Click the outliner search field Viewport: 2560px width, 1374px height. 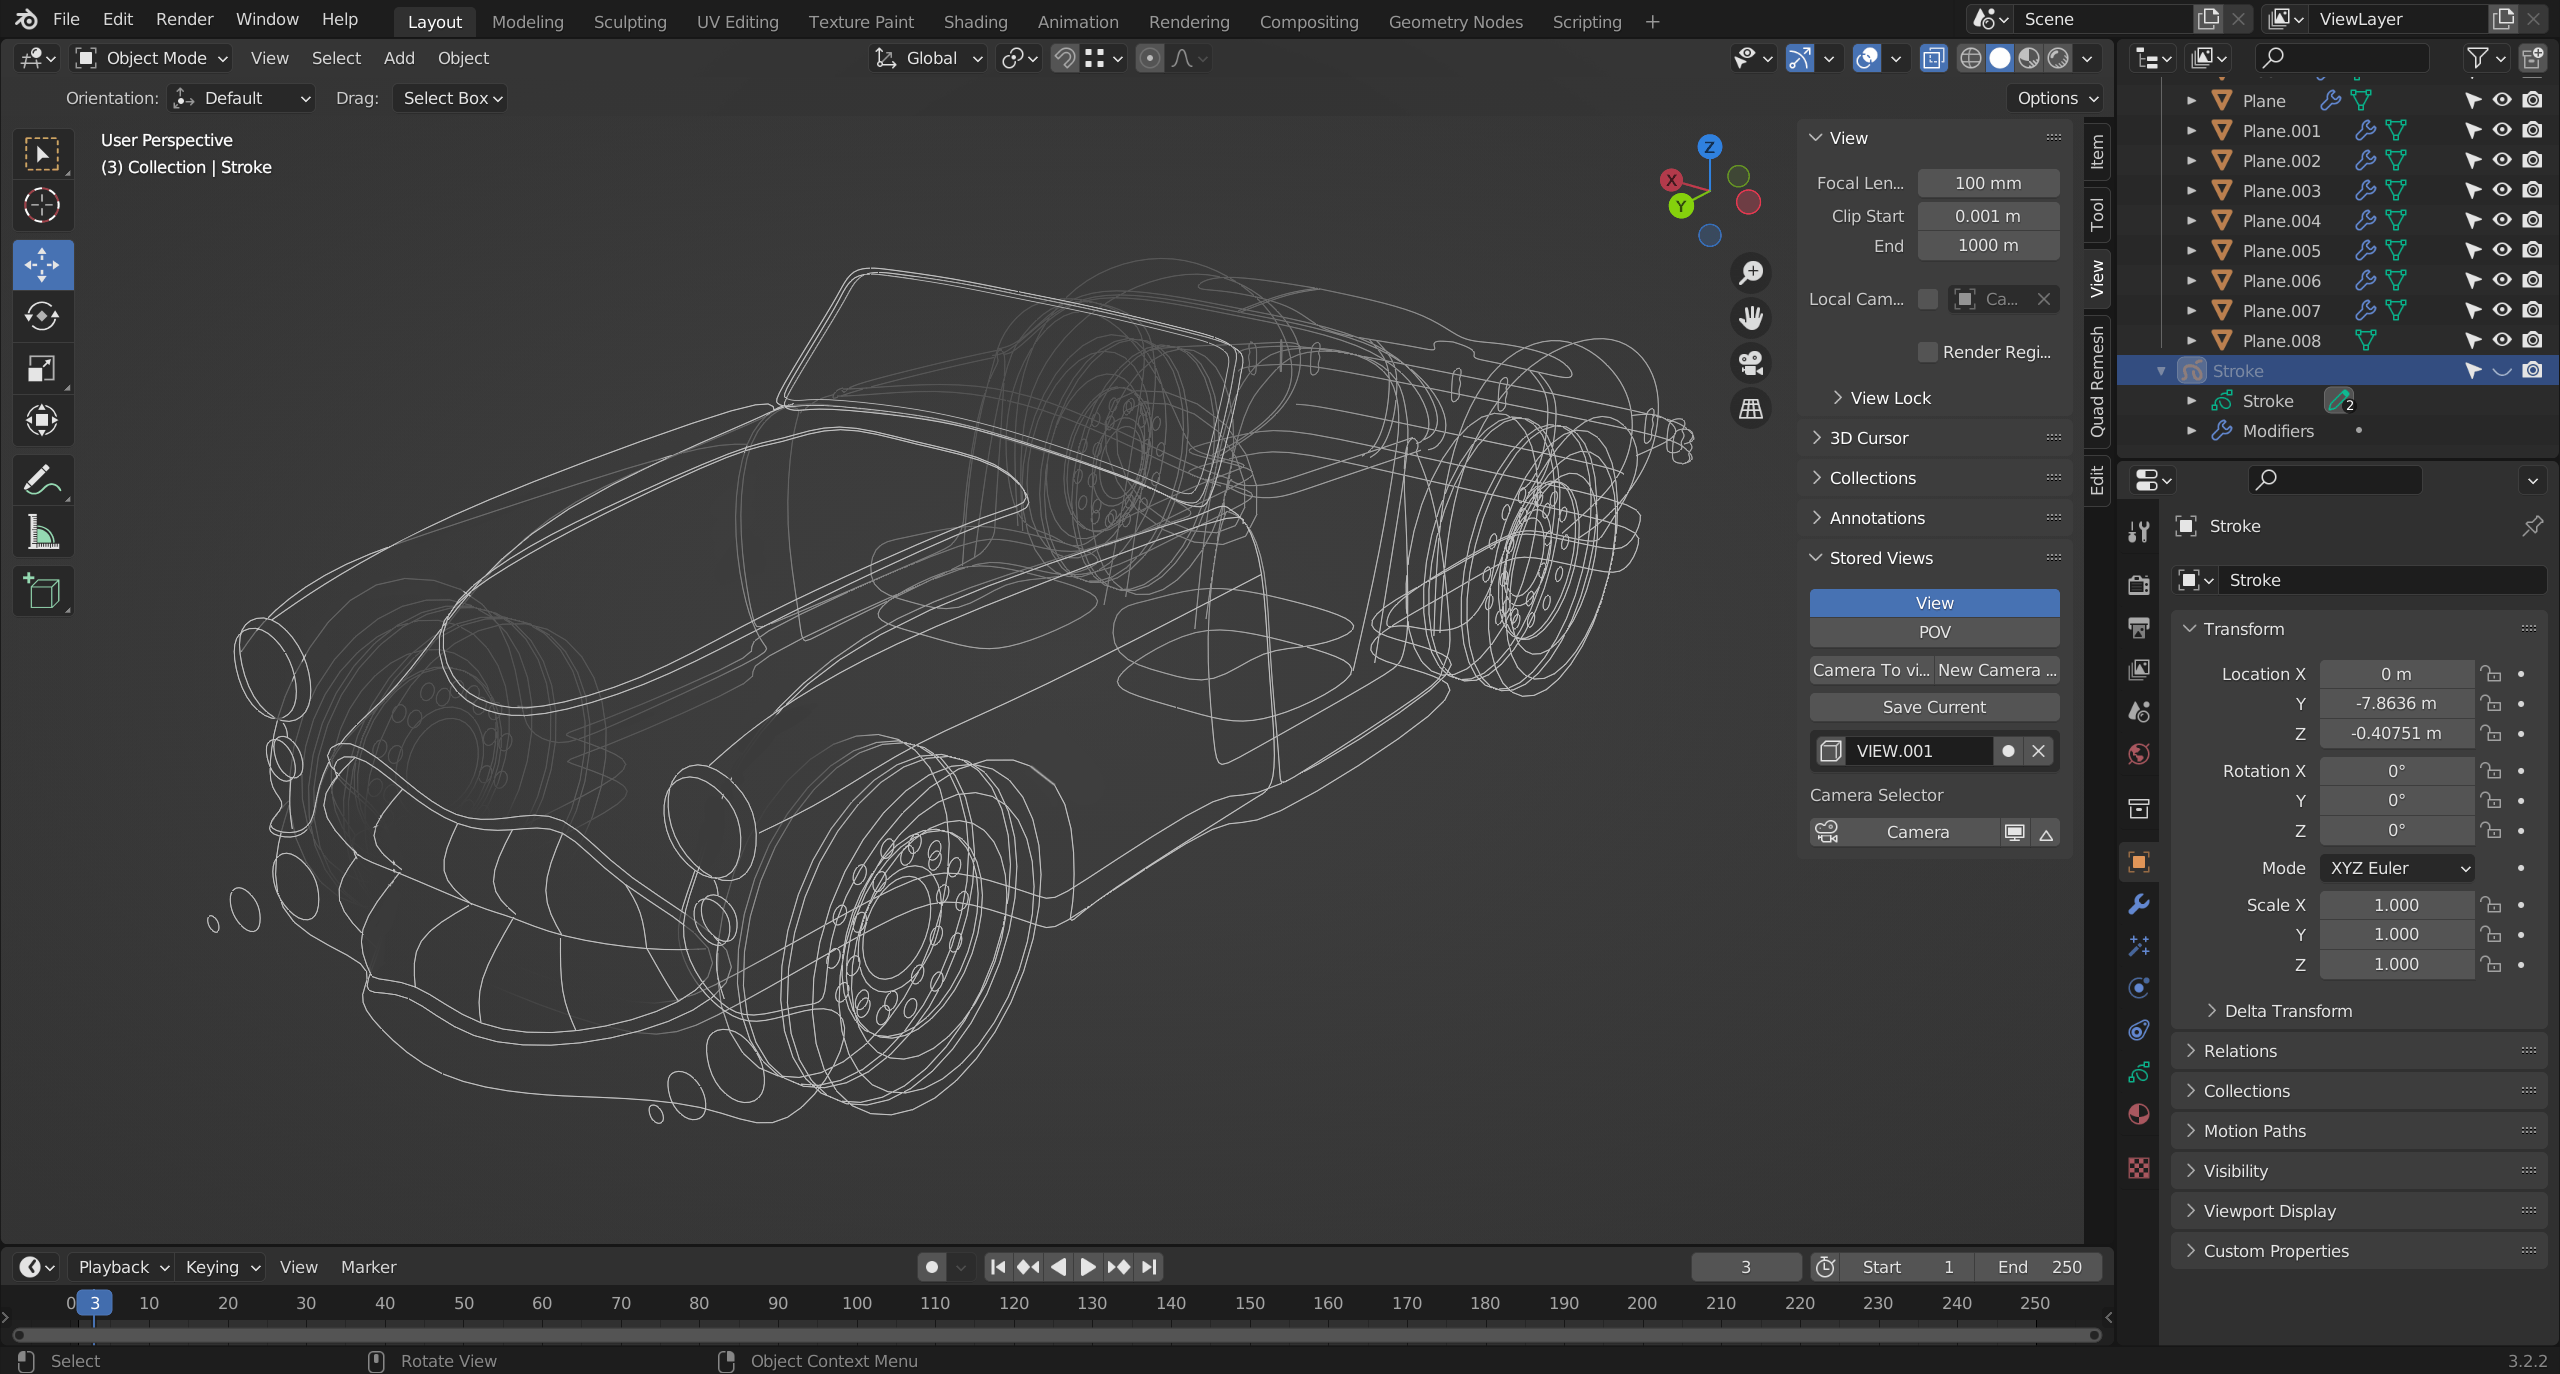tap(2342, 58)
